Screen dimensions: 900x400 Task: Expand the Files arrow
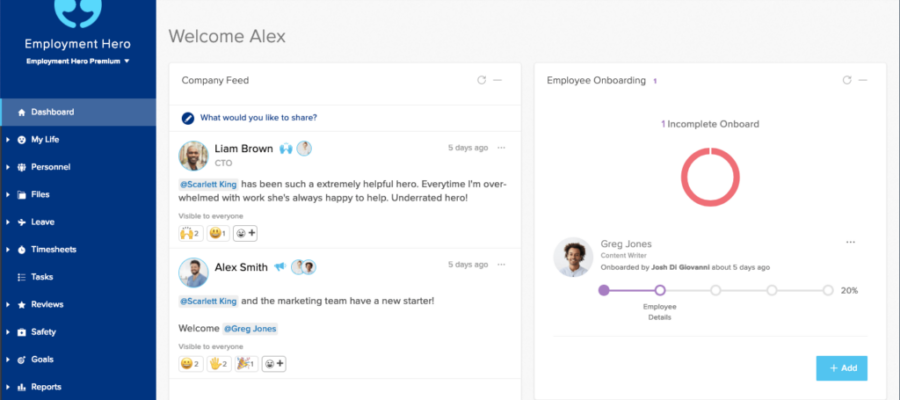click(x=8, y=195)
